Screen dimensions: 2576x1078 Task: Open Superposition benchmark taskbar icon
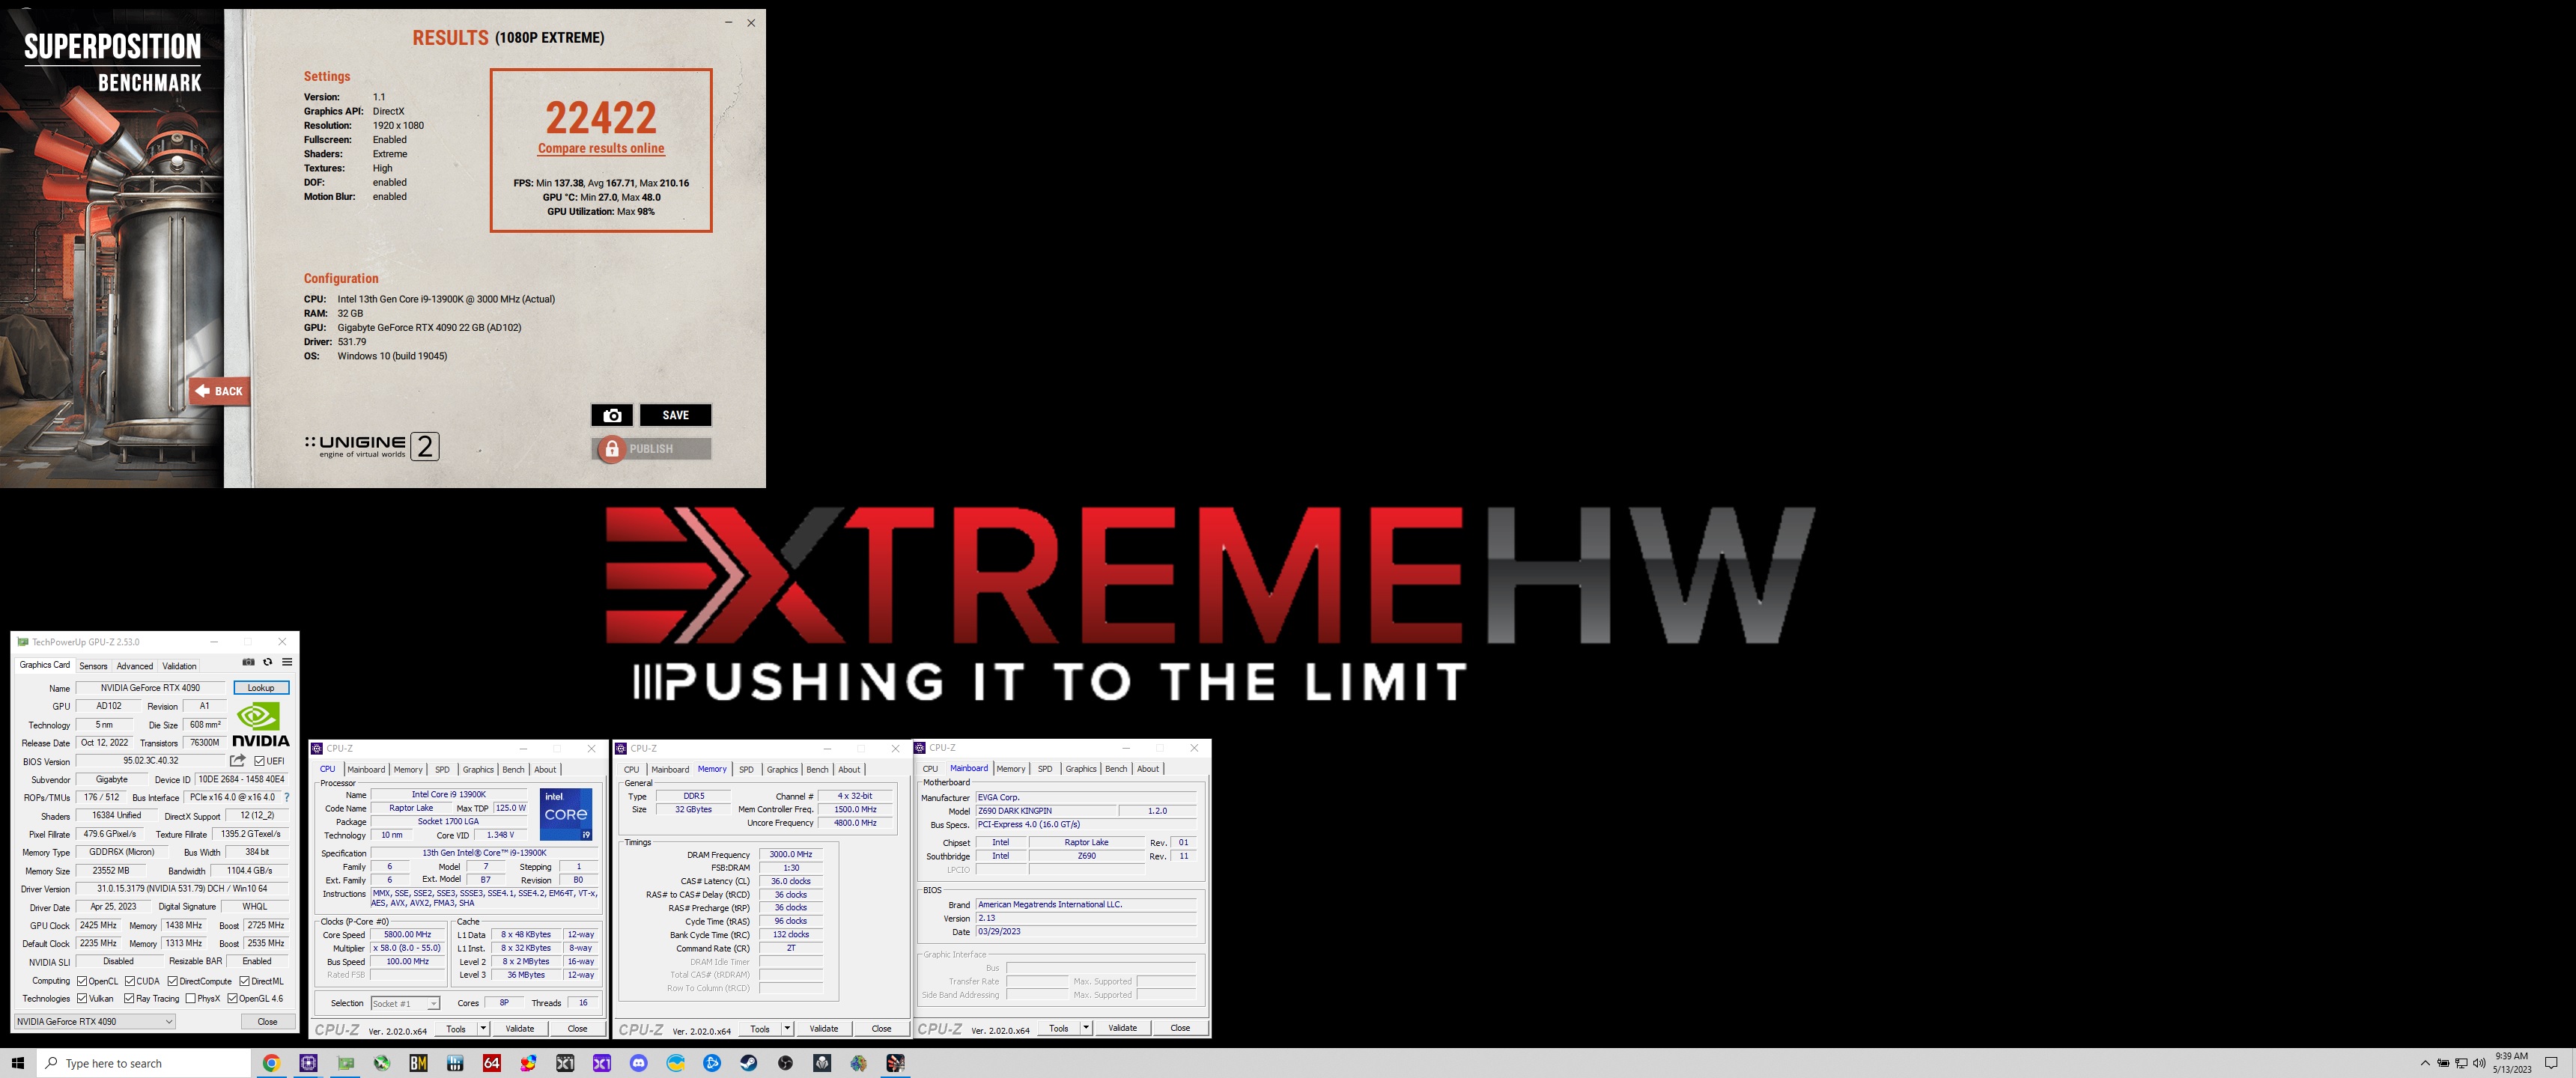tap(895, 1063)
